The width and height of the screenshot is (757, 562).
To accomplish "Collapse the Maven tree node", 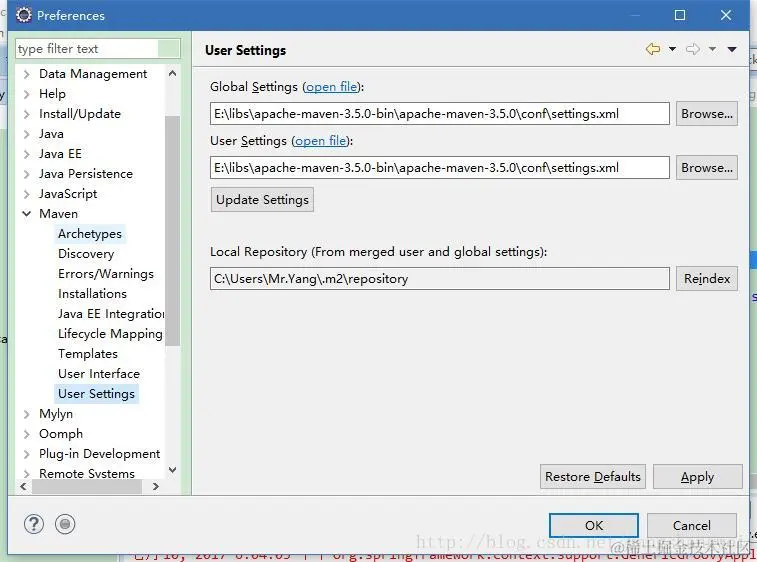I will click(27, 214).
